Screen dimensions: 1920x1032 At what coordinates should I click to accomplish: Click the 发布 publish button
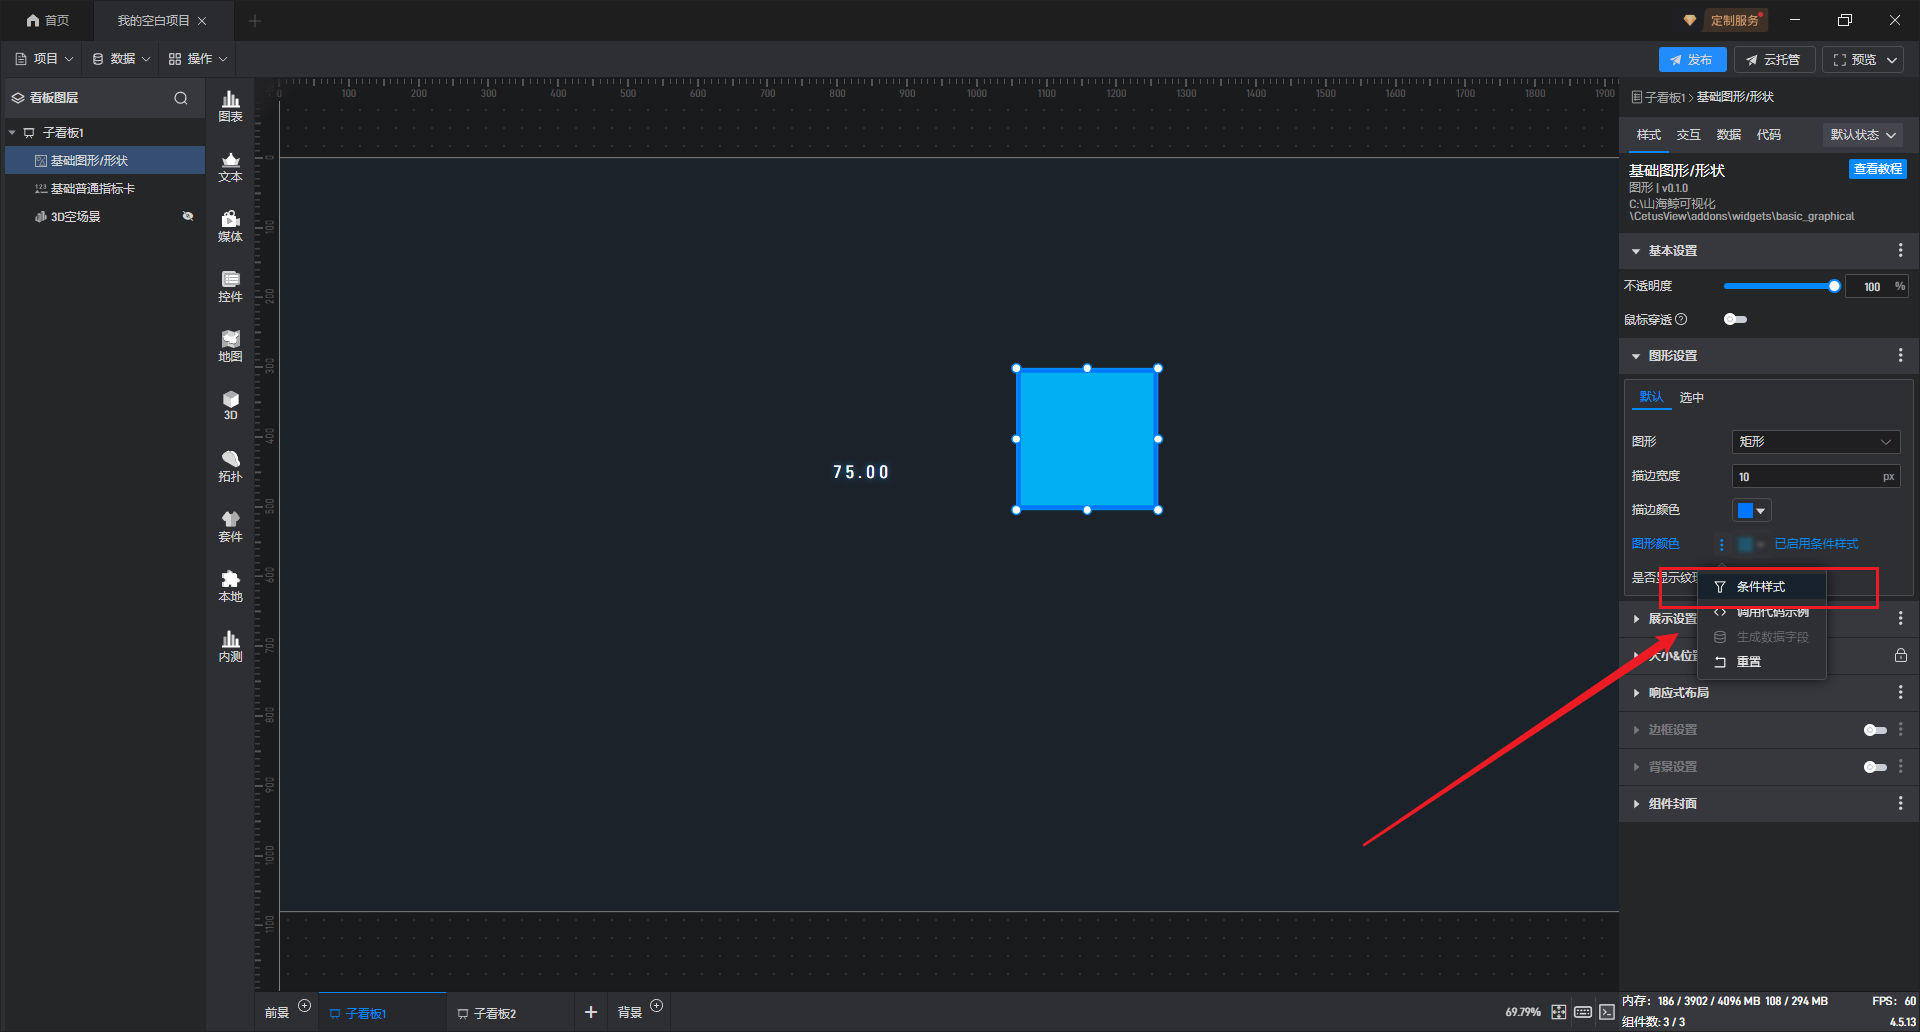click(x=1691, y=60)
